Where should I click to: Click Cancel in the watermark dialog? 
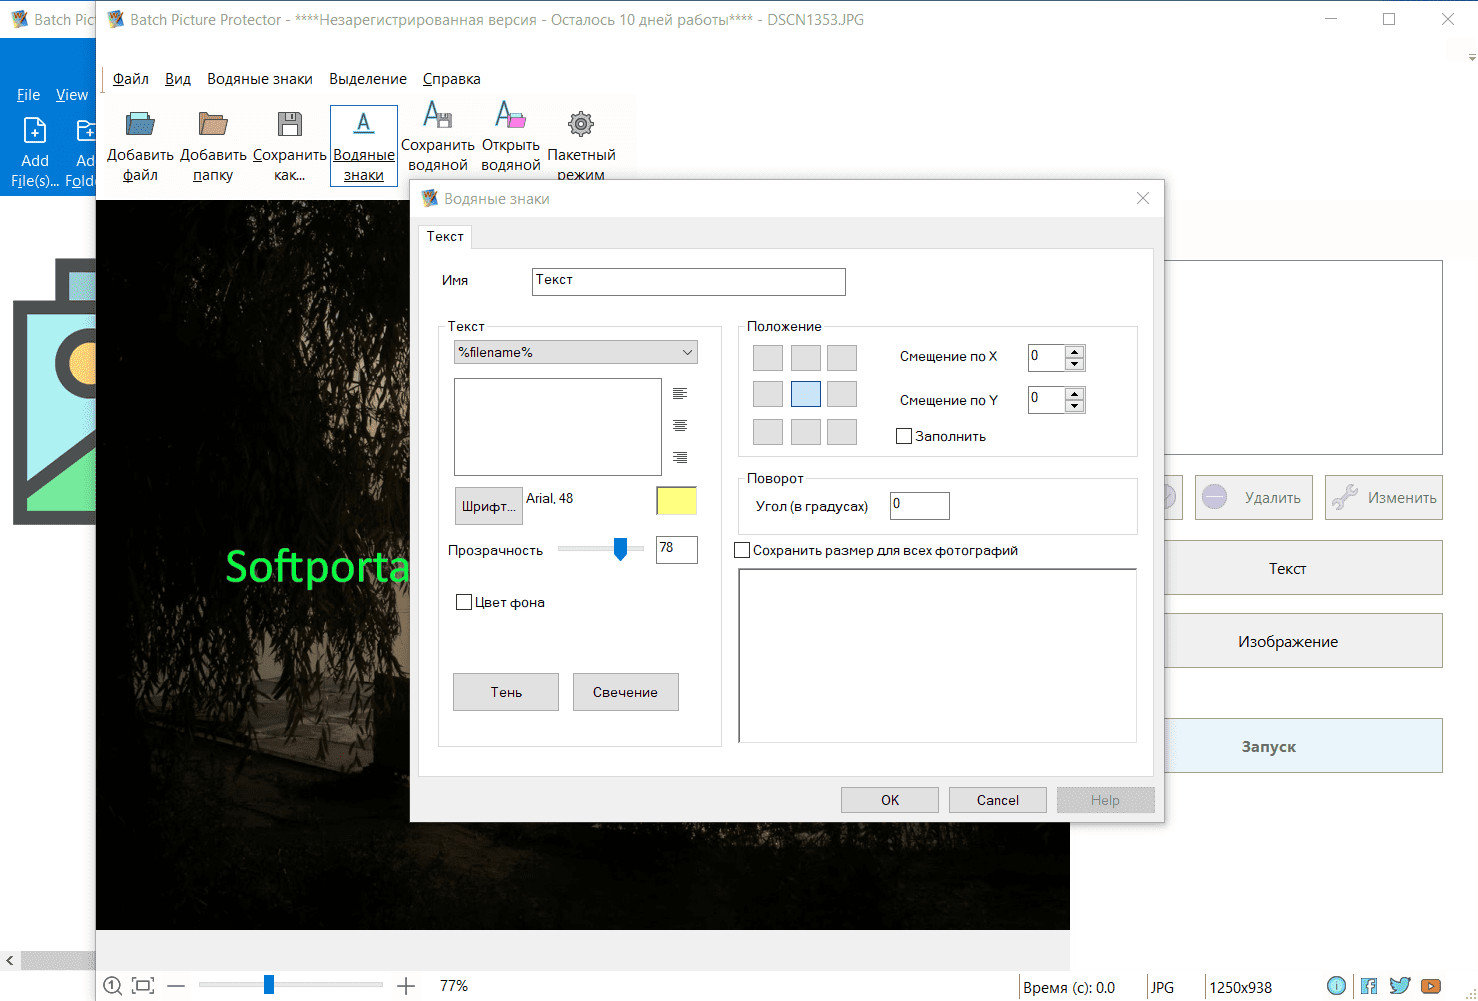coord(998,800)
